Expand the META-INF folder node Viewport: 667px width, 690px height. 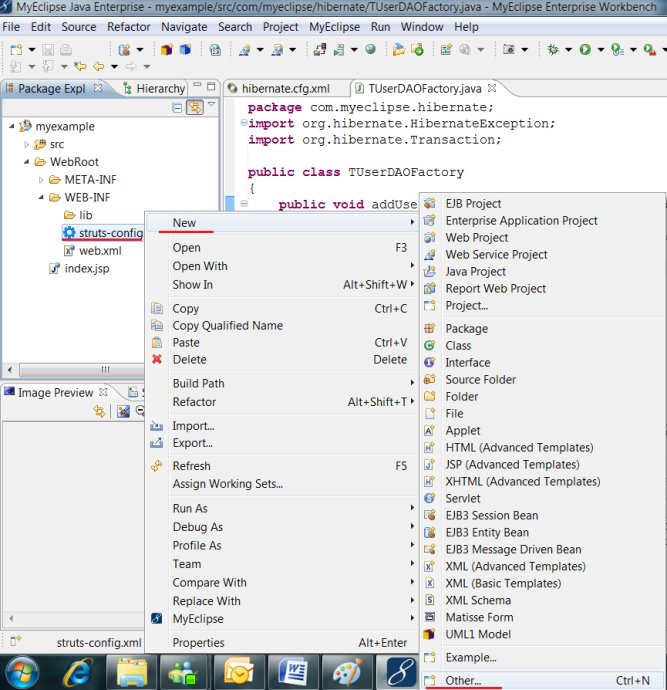tap(41, 180)
